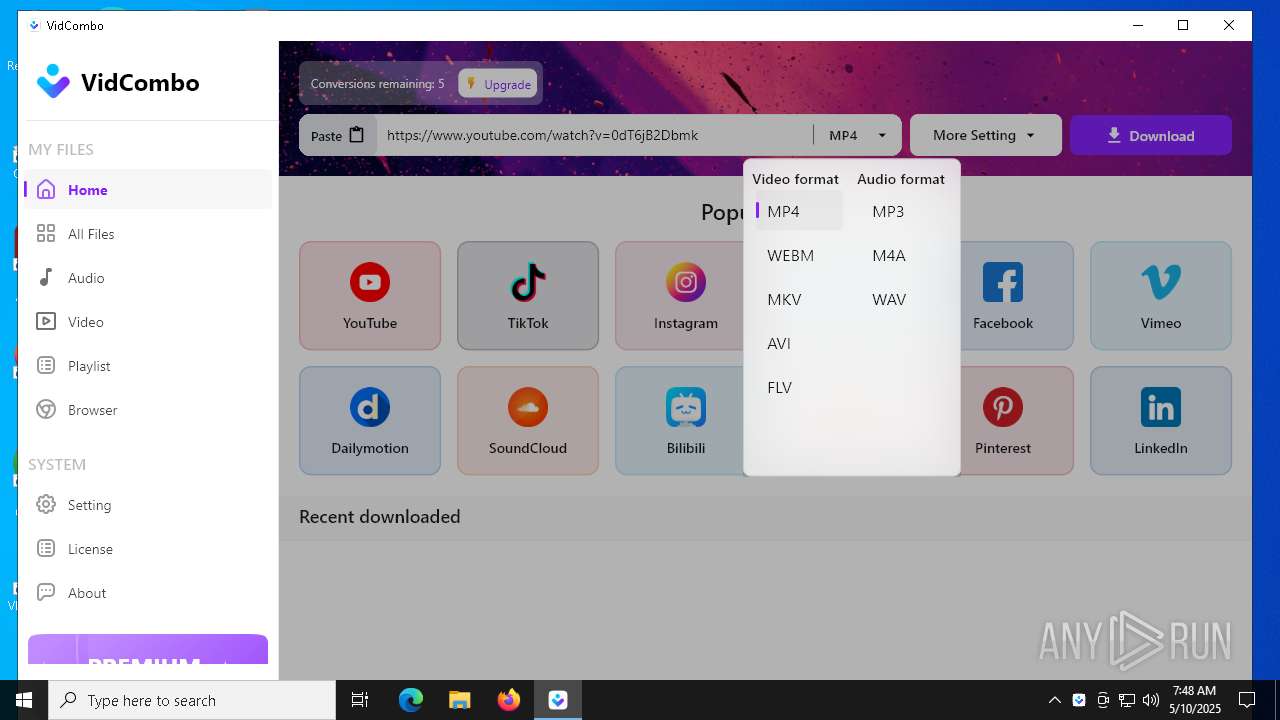
Task: Show hidden system tray icons
Action: coord(1054,700)
